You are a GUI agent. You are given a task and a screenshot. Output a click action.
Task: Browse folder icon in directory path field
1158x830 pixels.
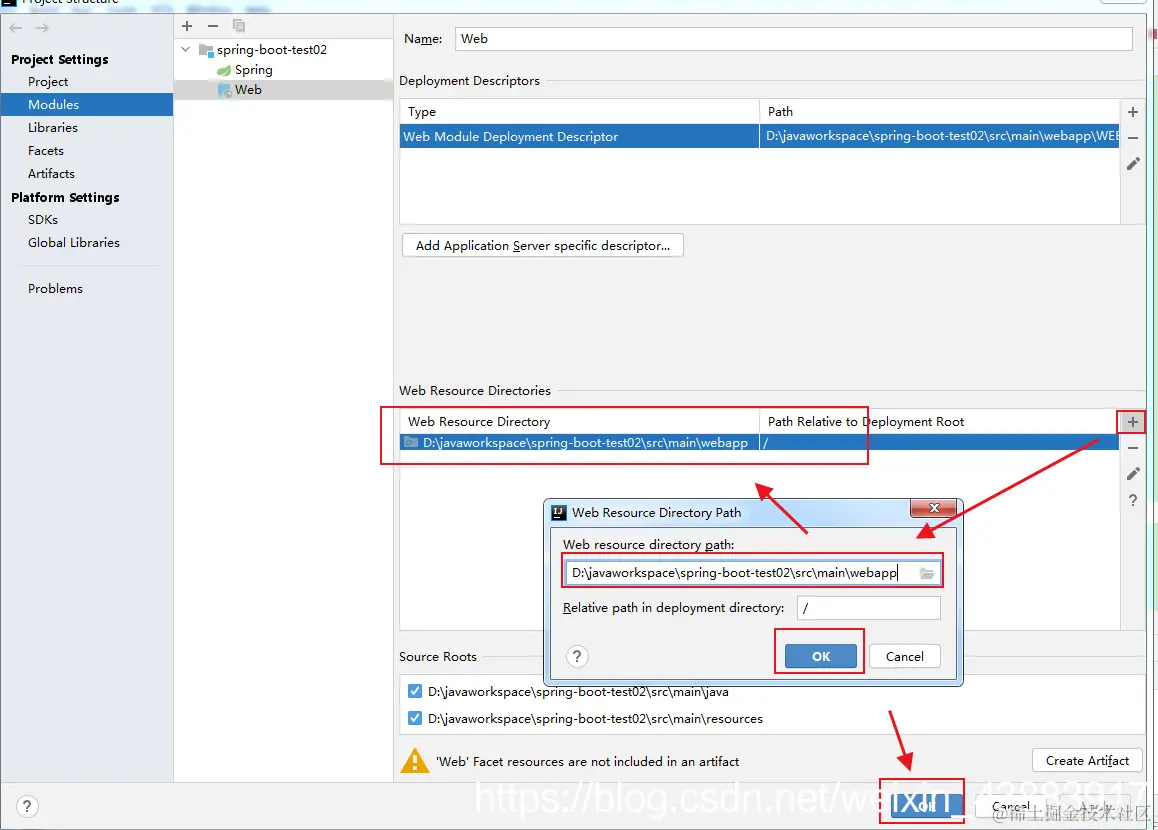click(927, 573)
